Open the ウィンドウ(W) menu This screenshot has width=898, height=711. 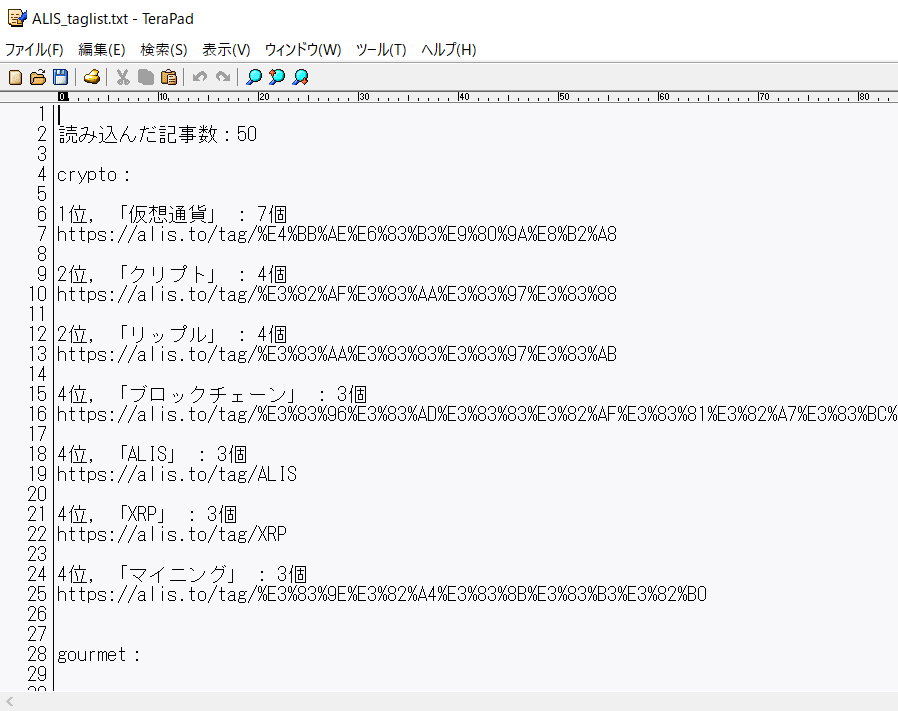click(303, 50)
